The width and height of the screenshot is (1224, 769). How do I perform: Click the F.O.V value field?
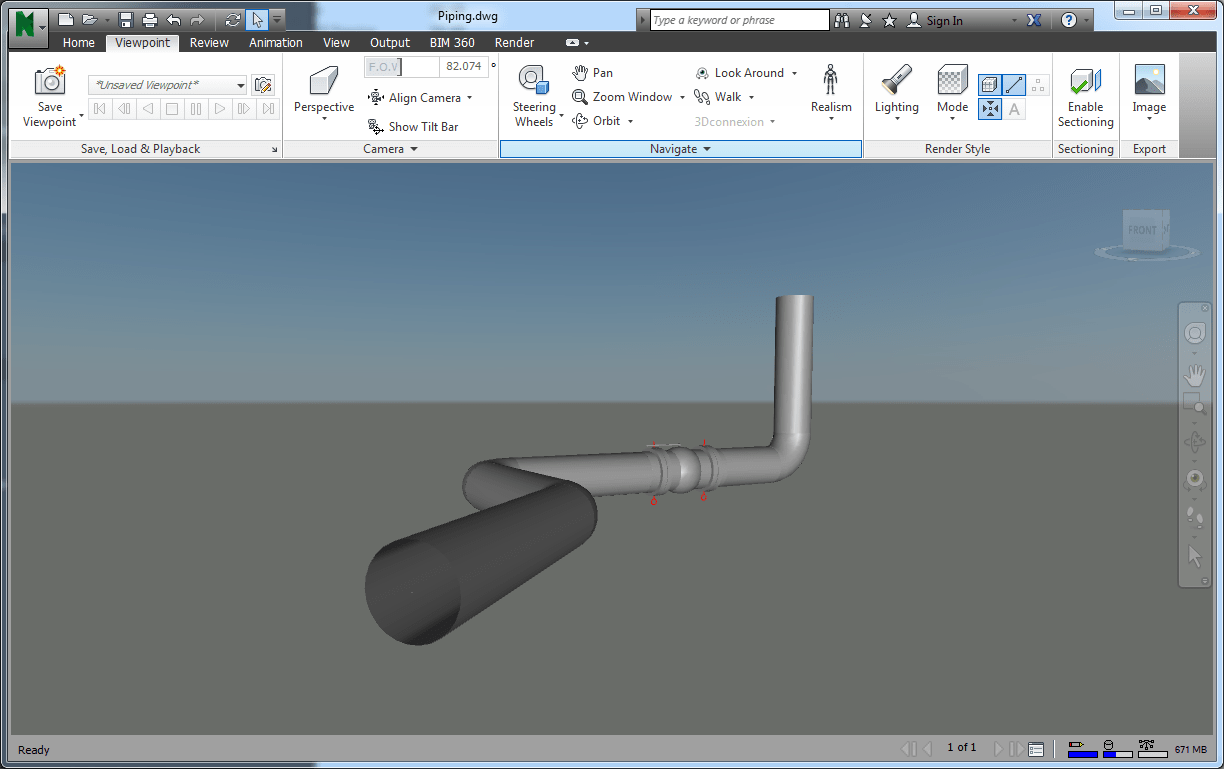pos(464,67)
